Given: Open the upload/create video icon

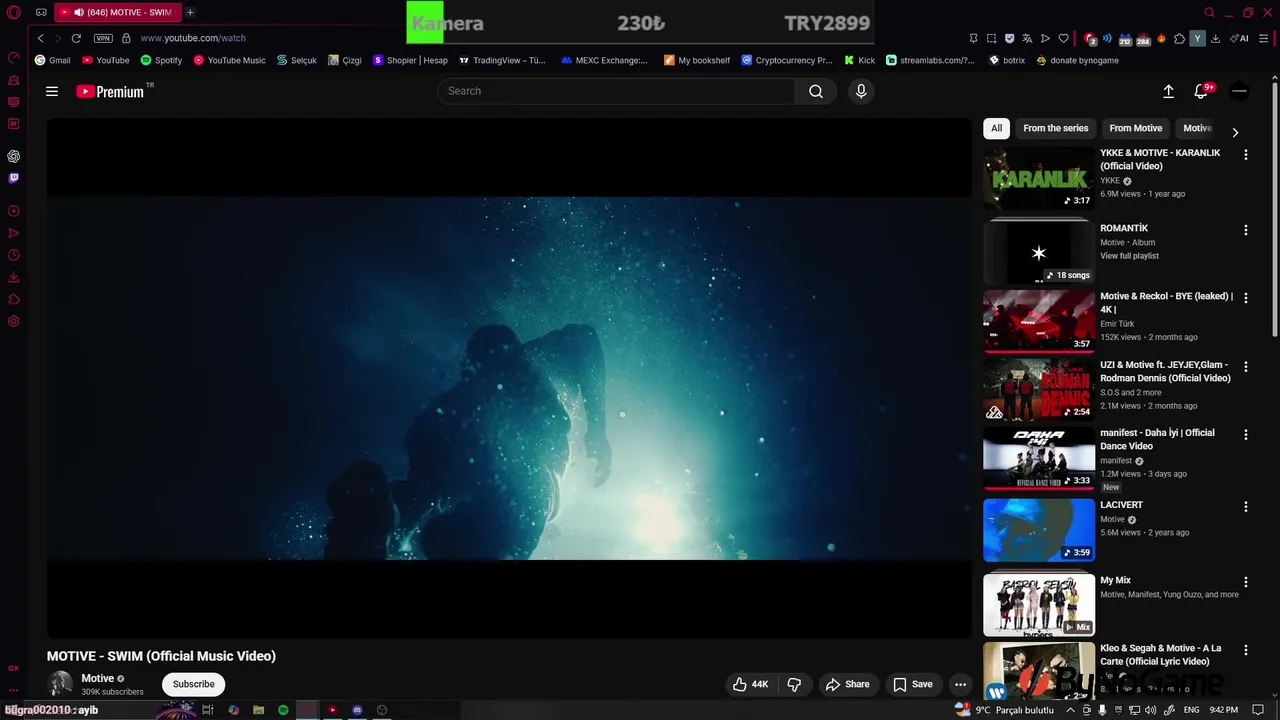Looking at the screenshot, I should (1168, 91).
